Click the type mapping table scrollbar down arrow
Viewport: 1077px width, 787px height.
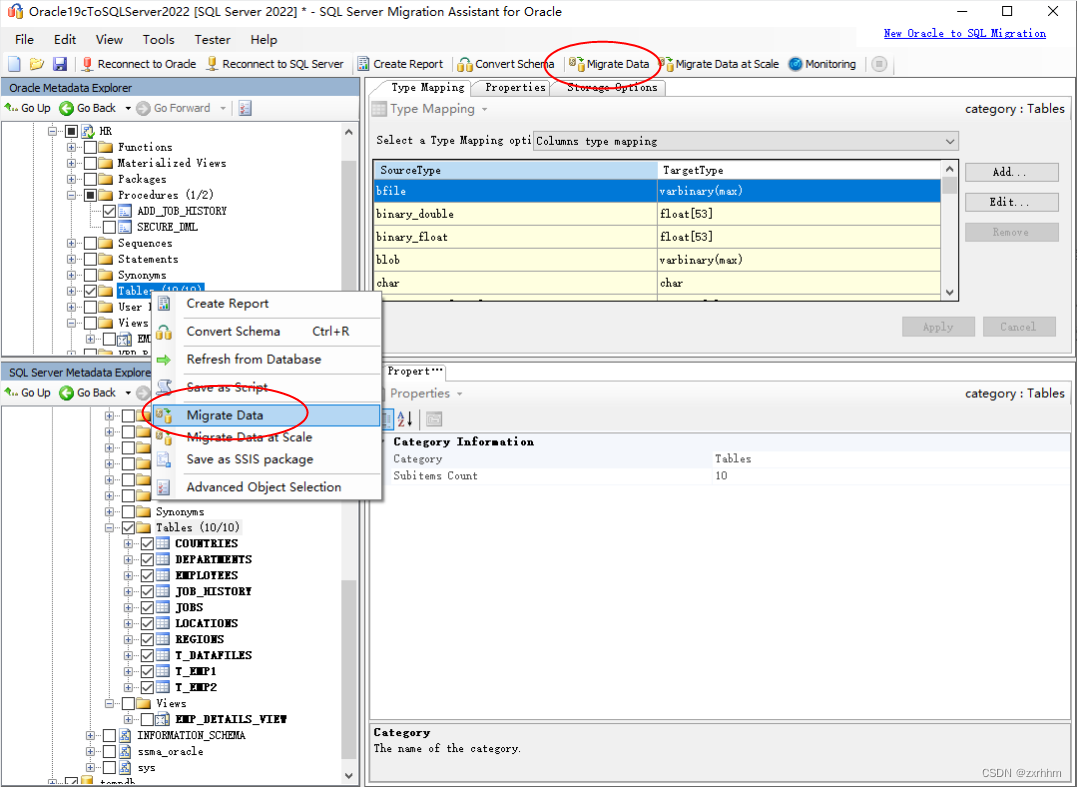pyautogui.click(x=949, y=292)
